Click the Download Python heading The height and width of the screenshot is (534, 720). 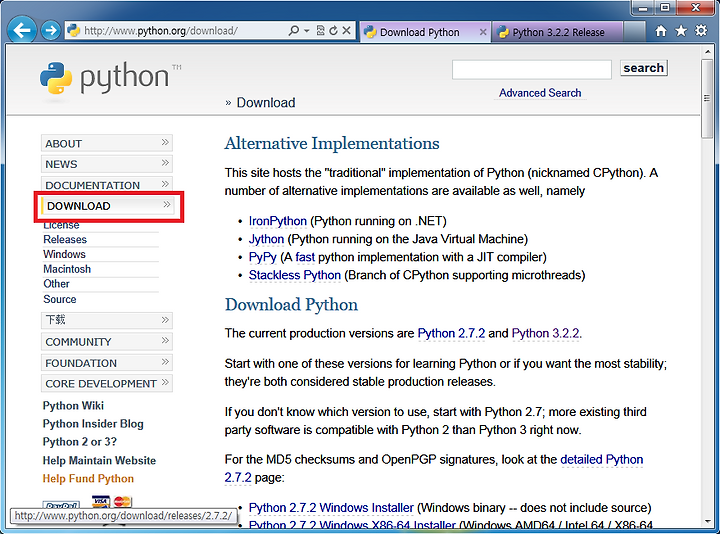(x=291, y=304)
